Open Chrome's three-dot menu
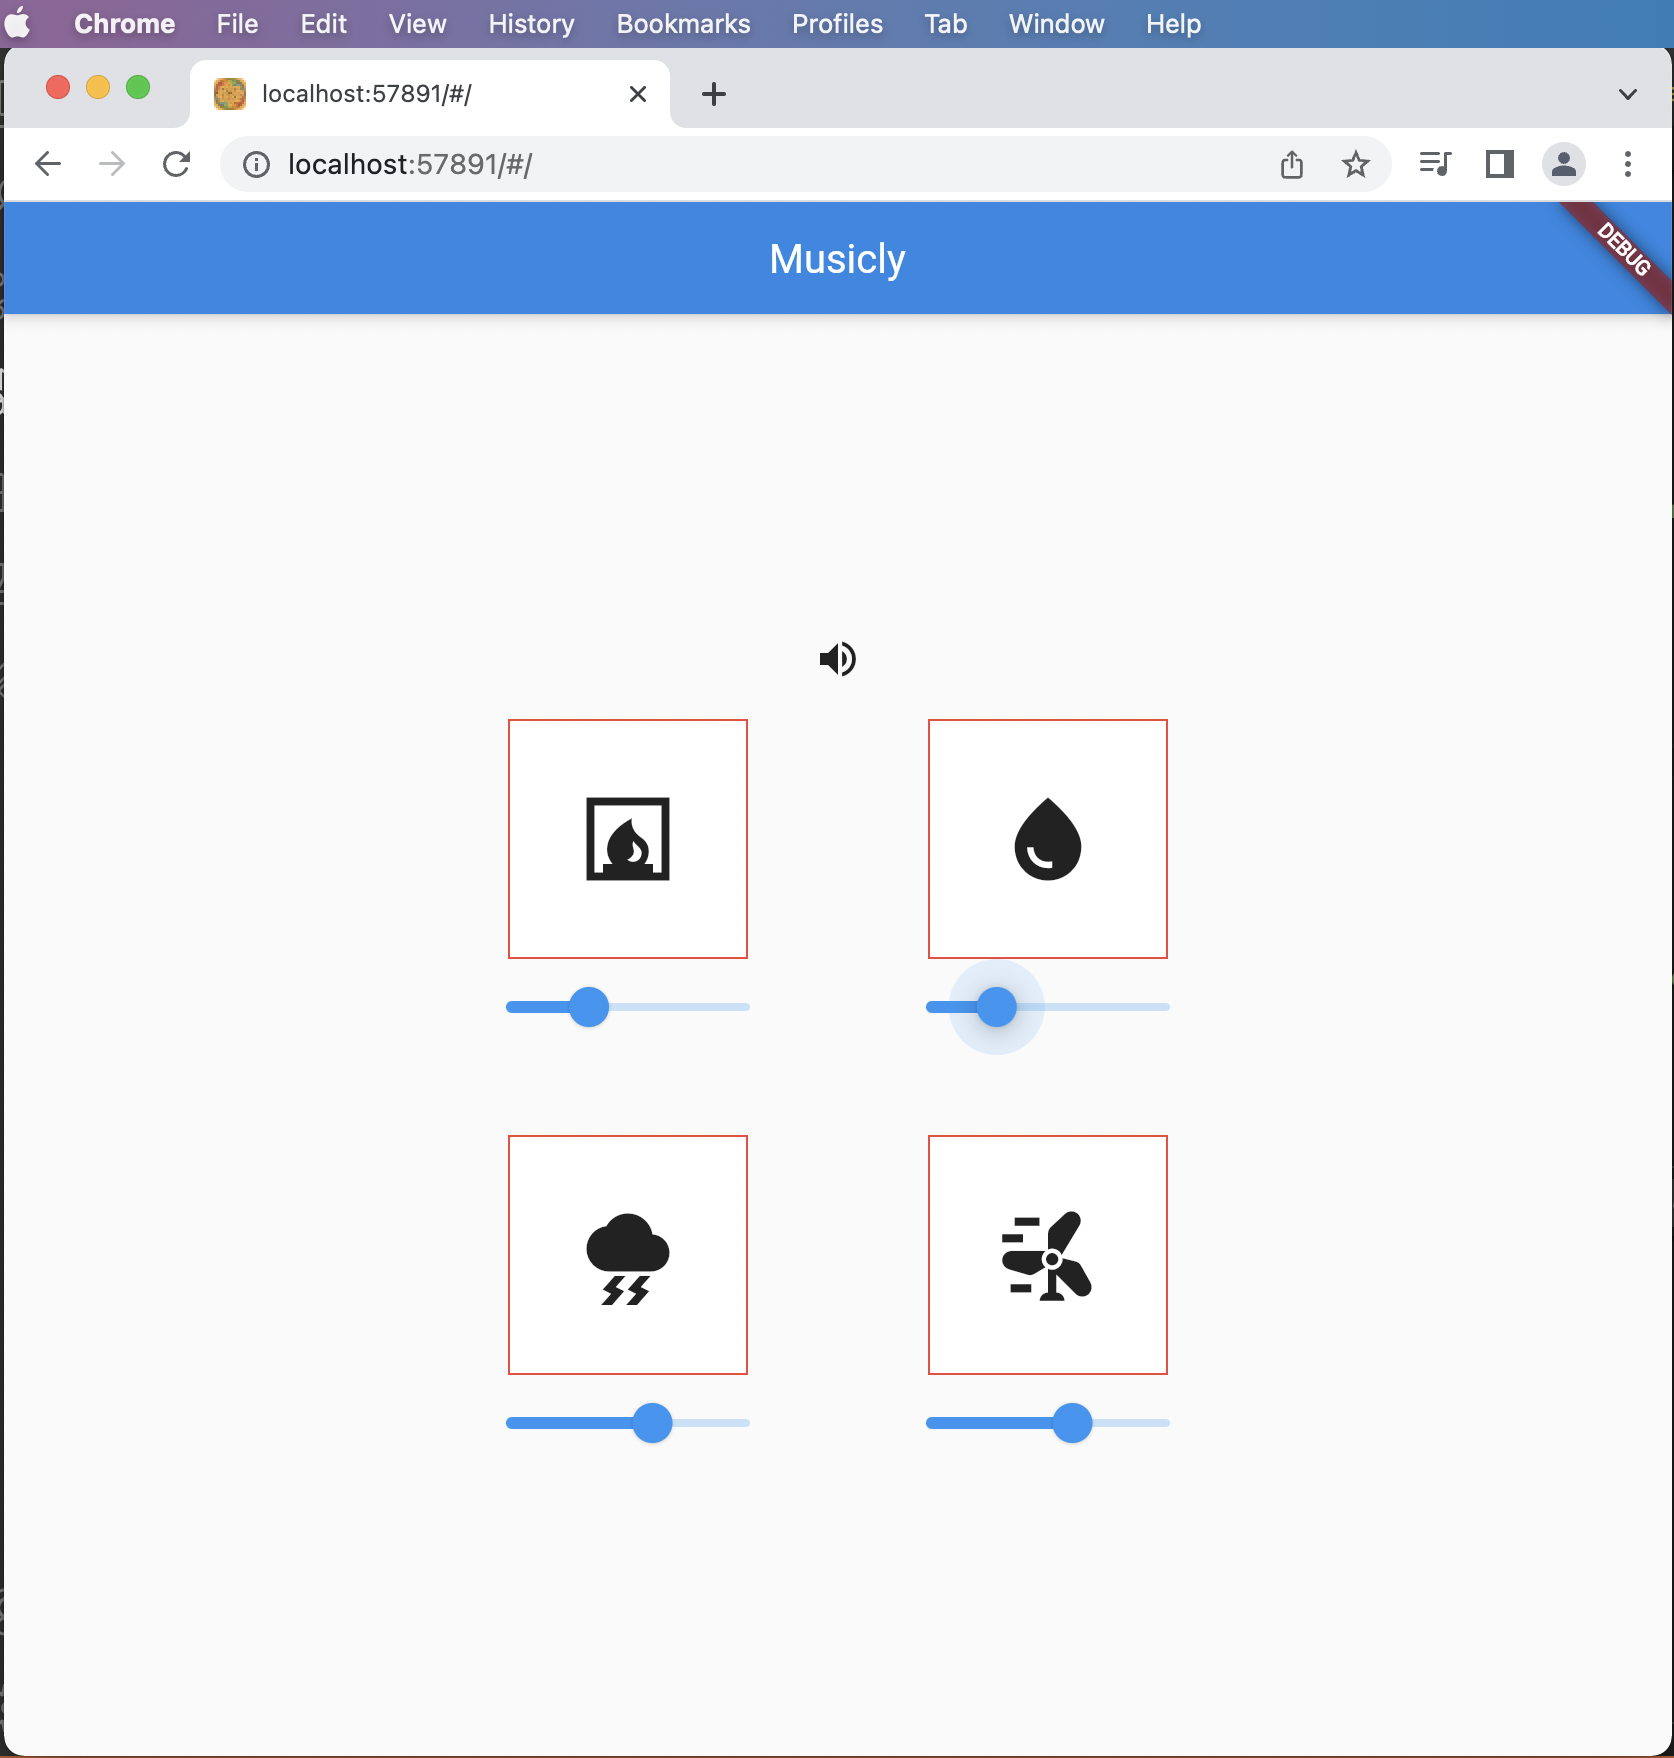This screenshot has height=1758, width=1674. [x=1628, y=164]
